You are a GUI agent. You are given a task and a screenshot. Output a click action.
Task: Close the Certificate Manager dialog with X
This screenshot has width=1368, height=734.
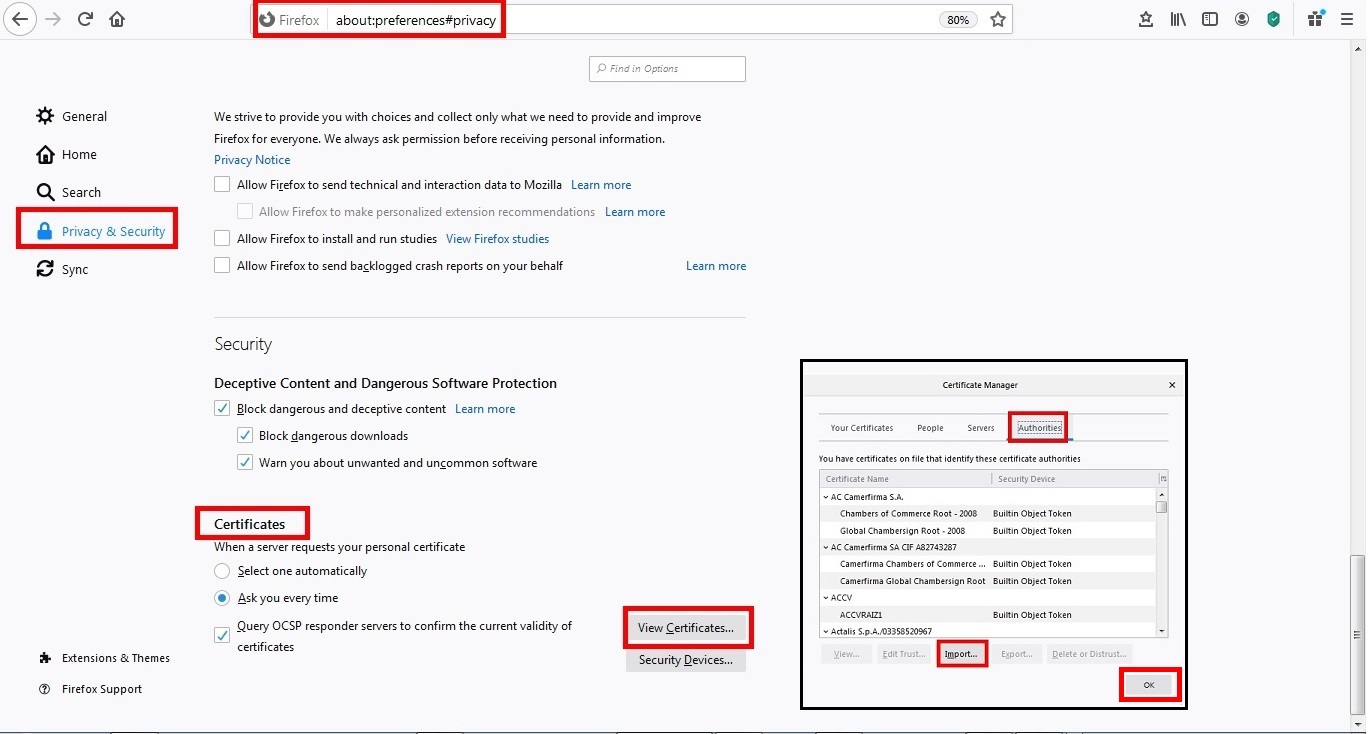point(1172,385)
